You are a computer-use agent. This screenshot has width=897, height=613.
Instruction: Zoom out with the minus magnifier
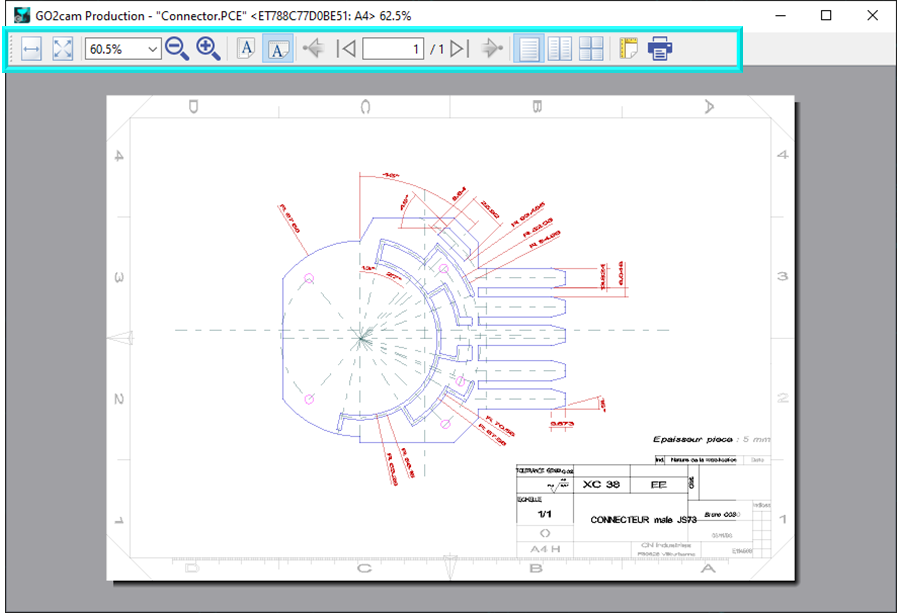click(177, 49)
